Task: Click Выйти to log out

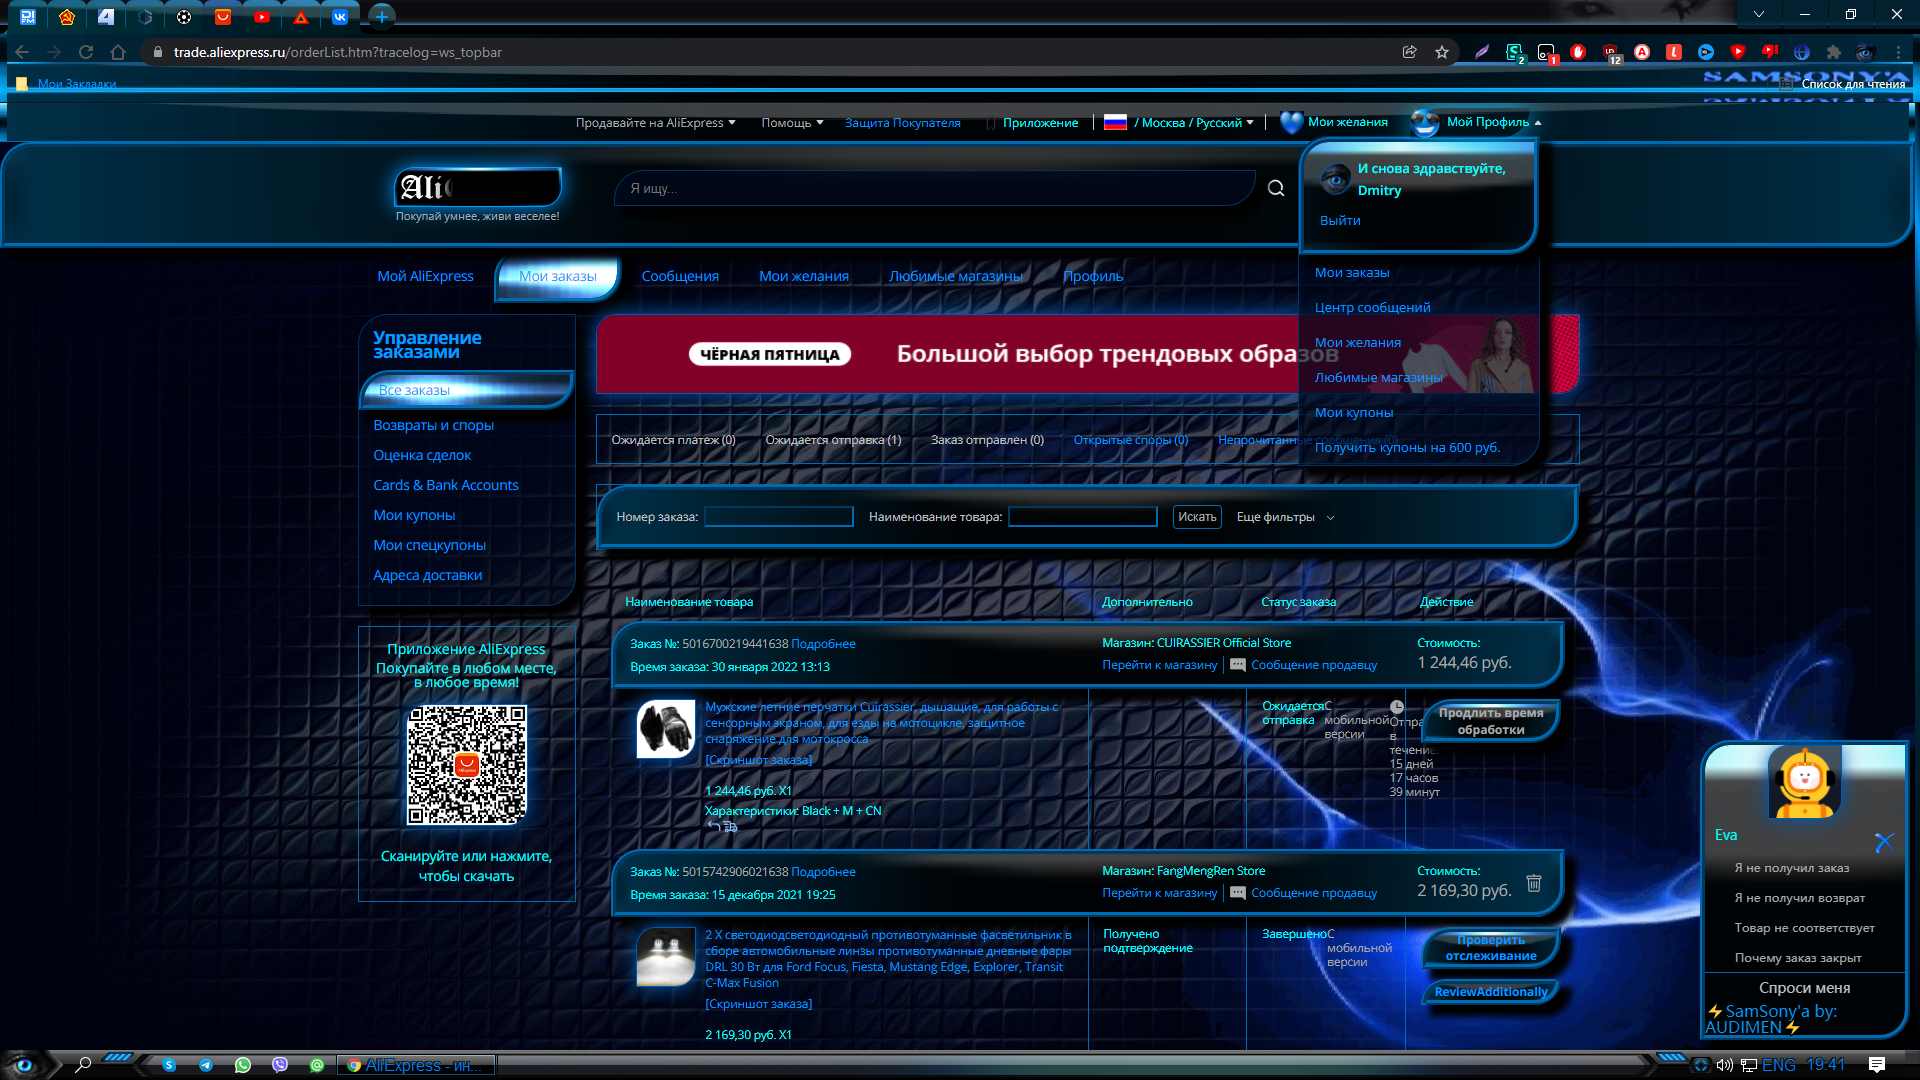Action: click(x=1339, y=220)
